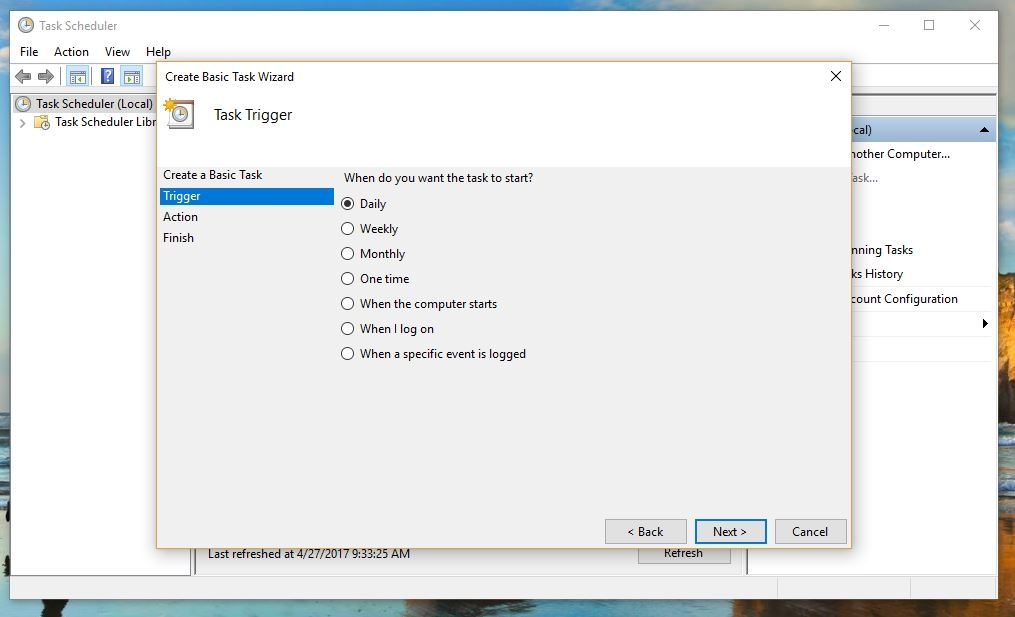Click the Task Scheduler Library folder icon
The width and height of the screenshot is (1015, 617).
click(x=42, y=122)
